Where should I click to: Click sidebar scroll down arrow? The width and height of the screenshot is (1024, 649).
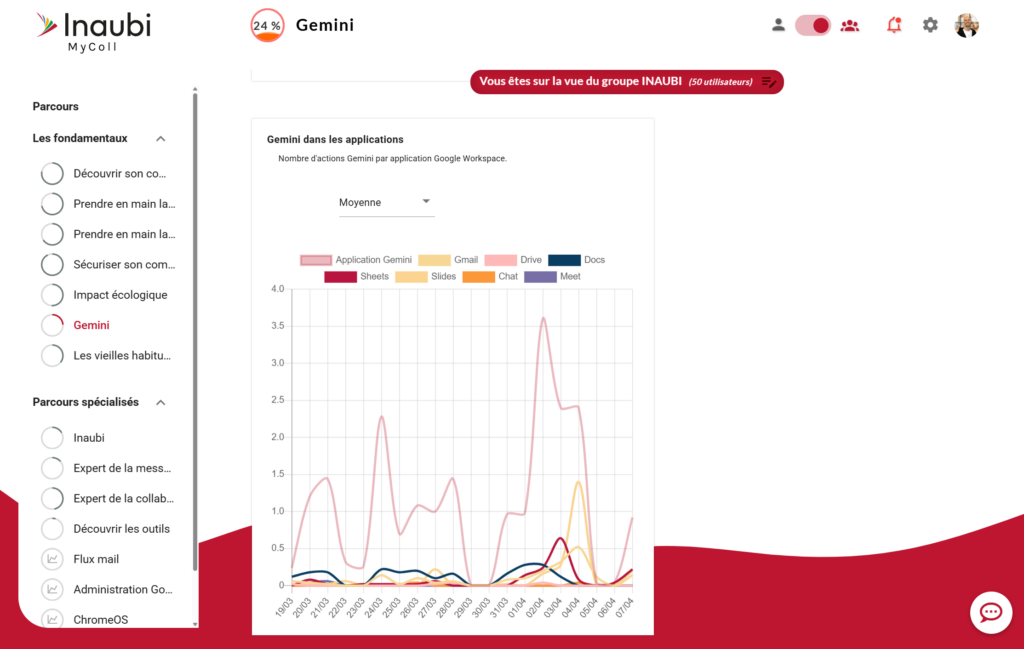point(195,624)
